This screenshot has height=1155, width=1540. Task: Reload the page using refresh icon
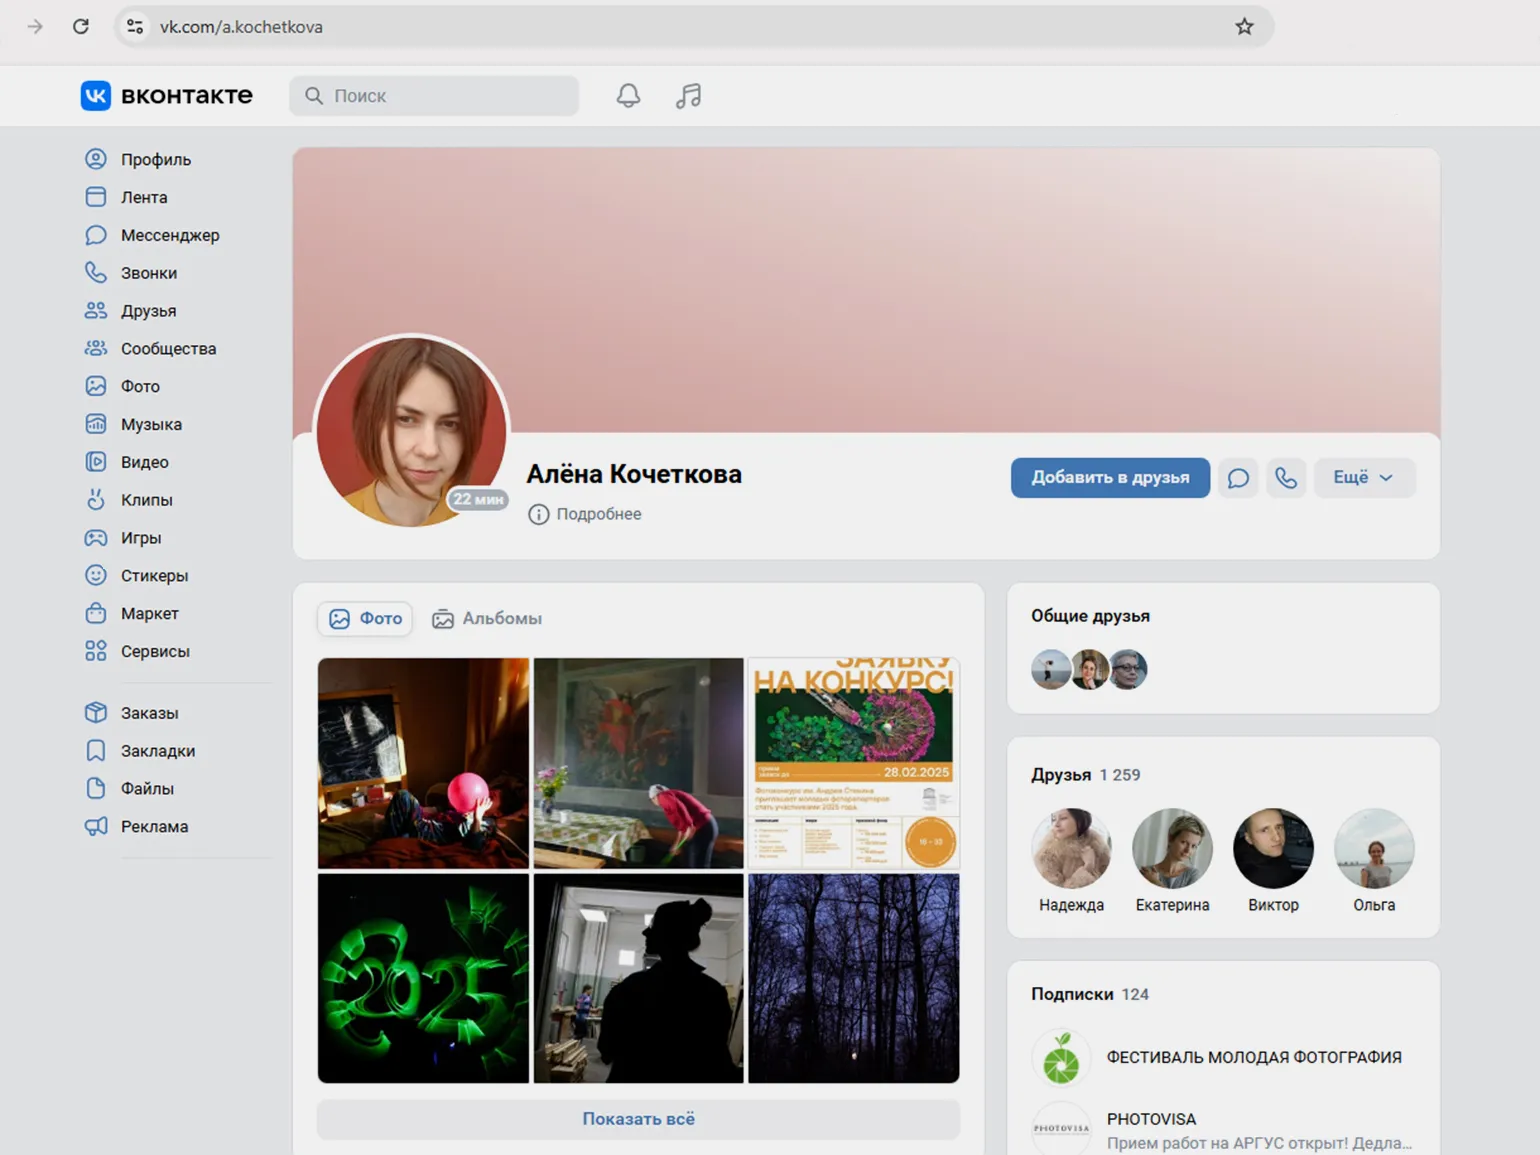tap(81, 27)
